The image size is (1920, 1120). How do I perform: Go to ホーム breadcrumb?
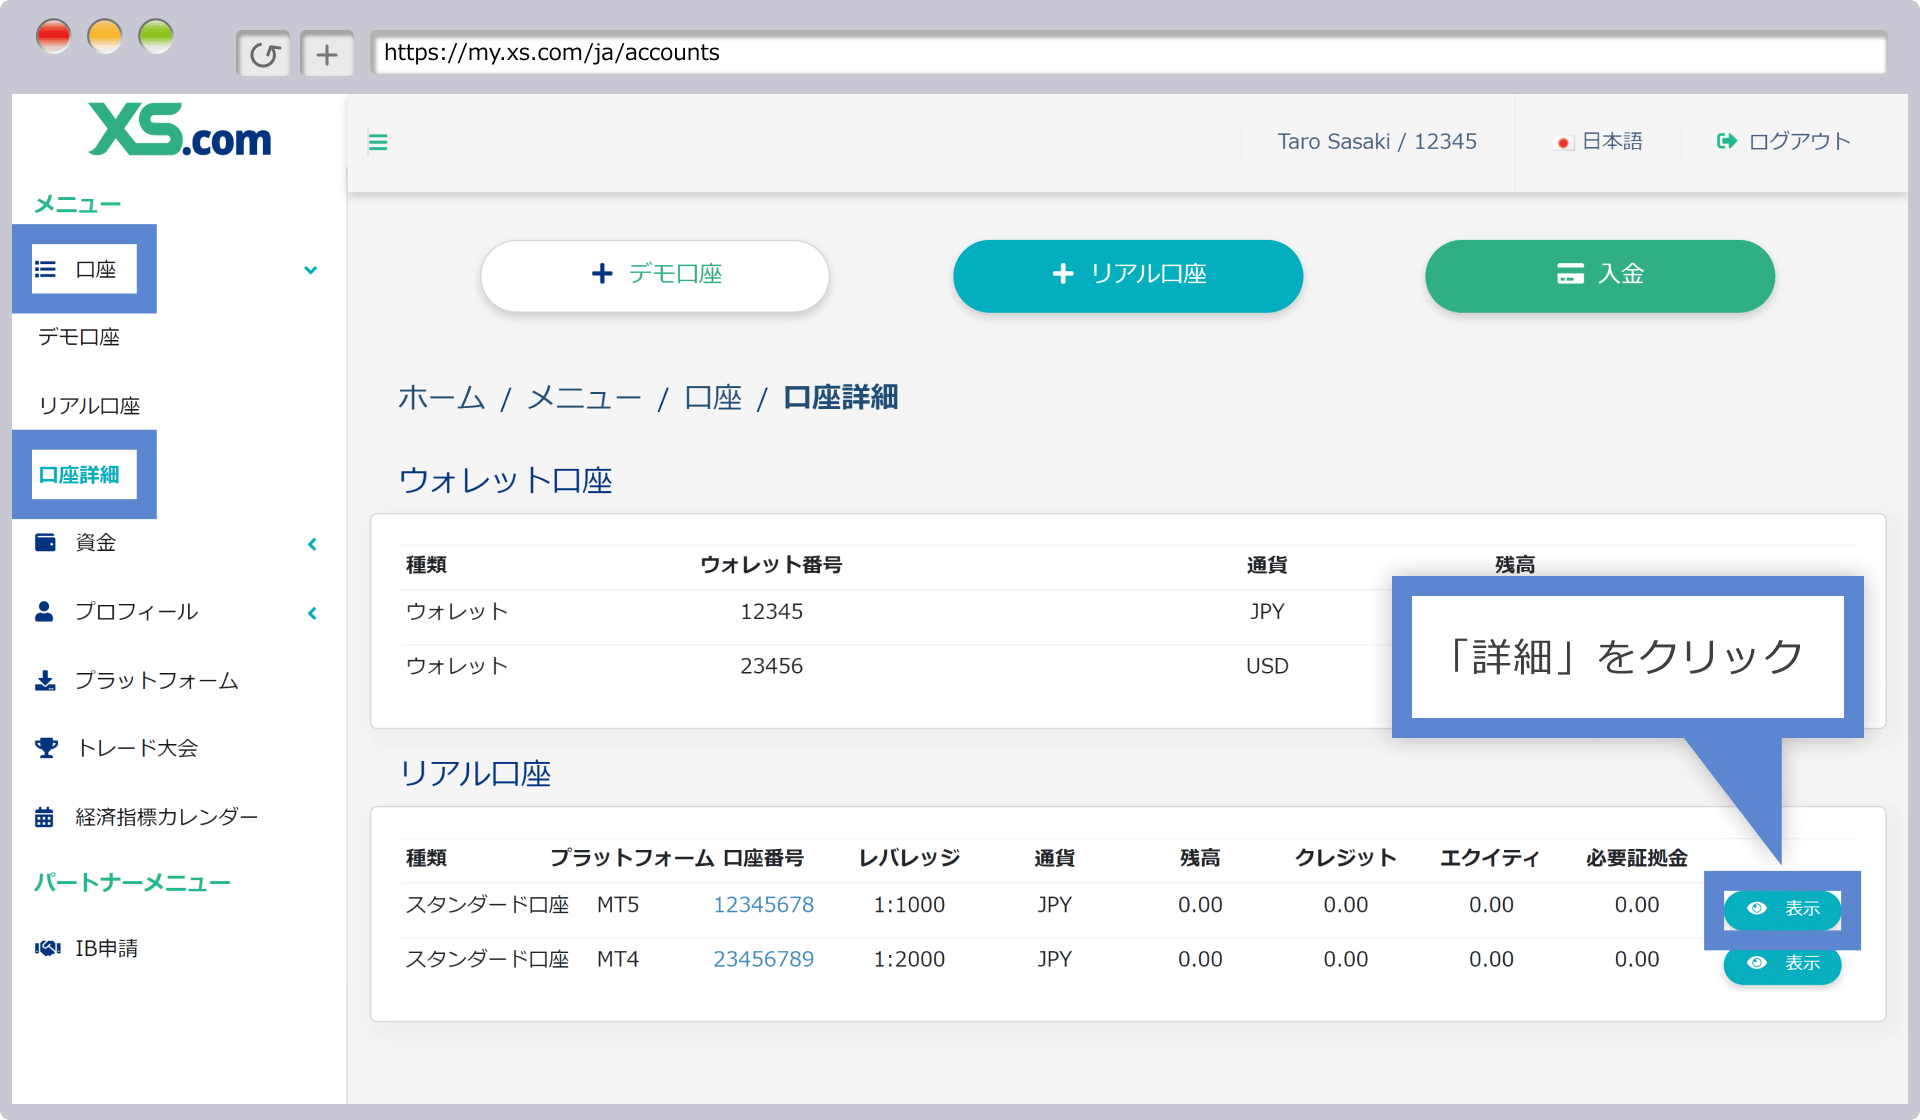[442, 398]
